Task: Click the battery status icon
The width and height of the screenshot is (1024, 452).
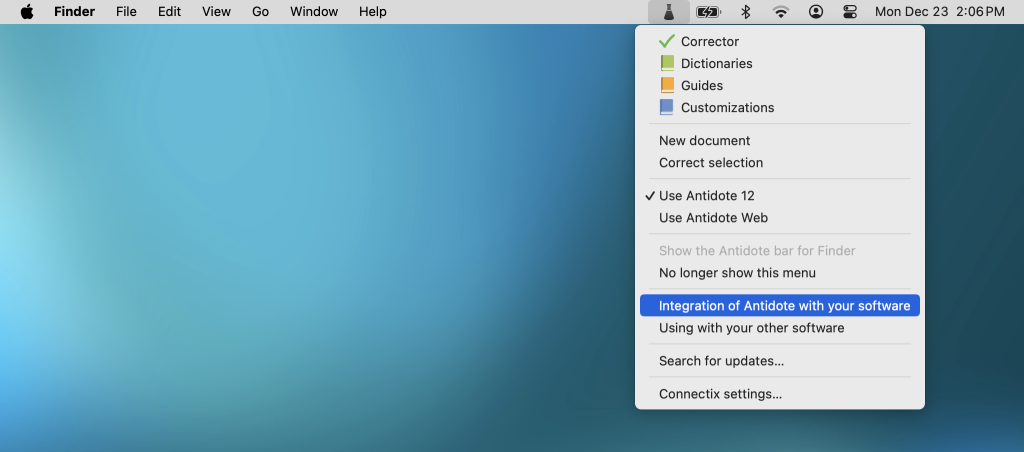Action: (708, 12)
